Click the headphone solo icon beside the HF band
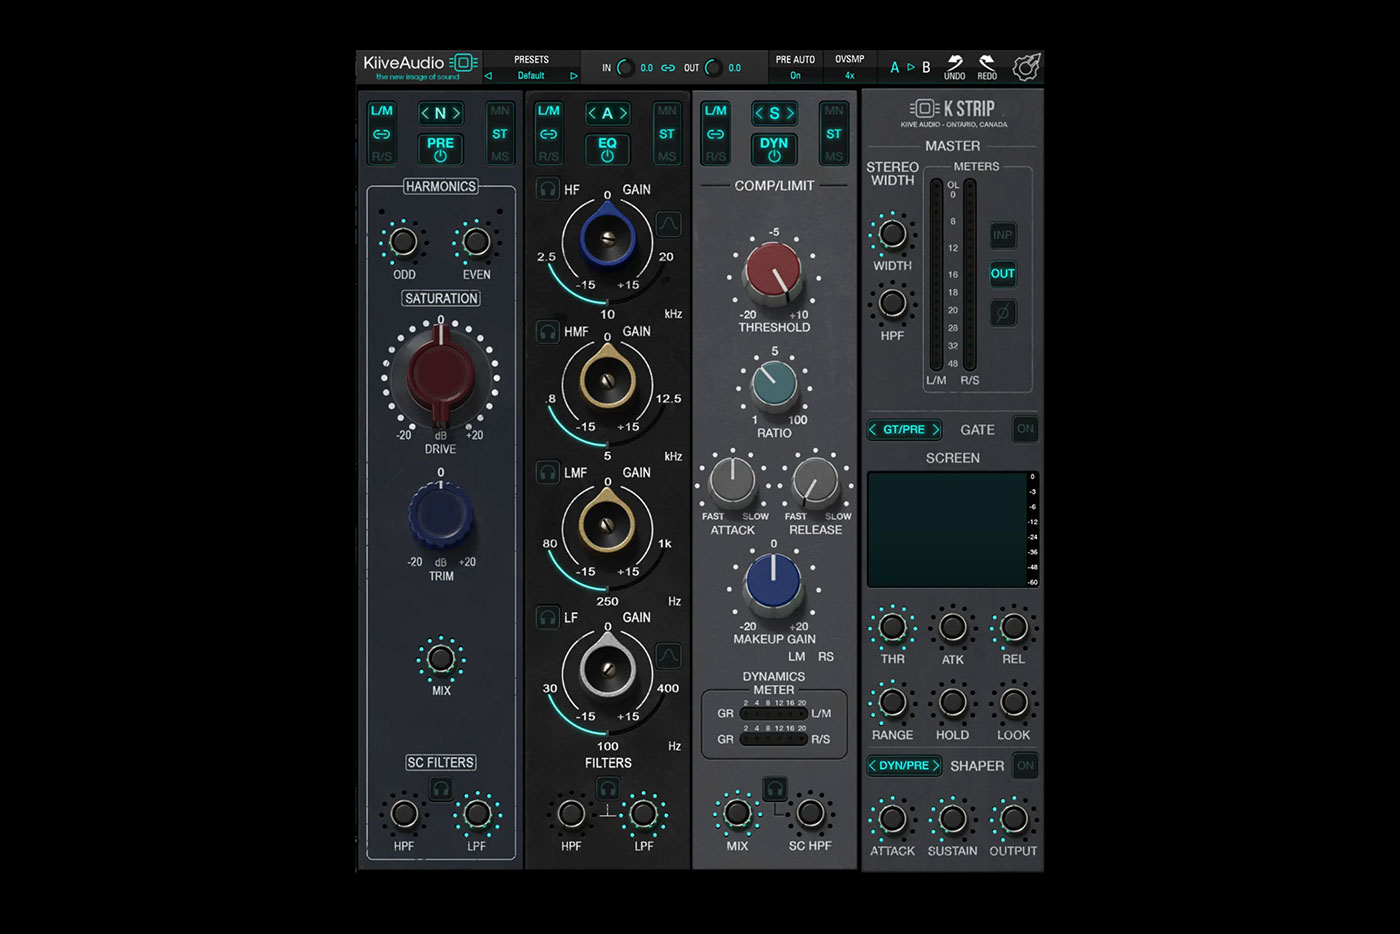The height and width of the screenshot is (934, 1400). (548, 188)
